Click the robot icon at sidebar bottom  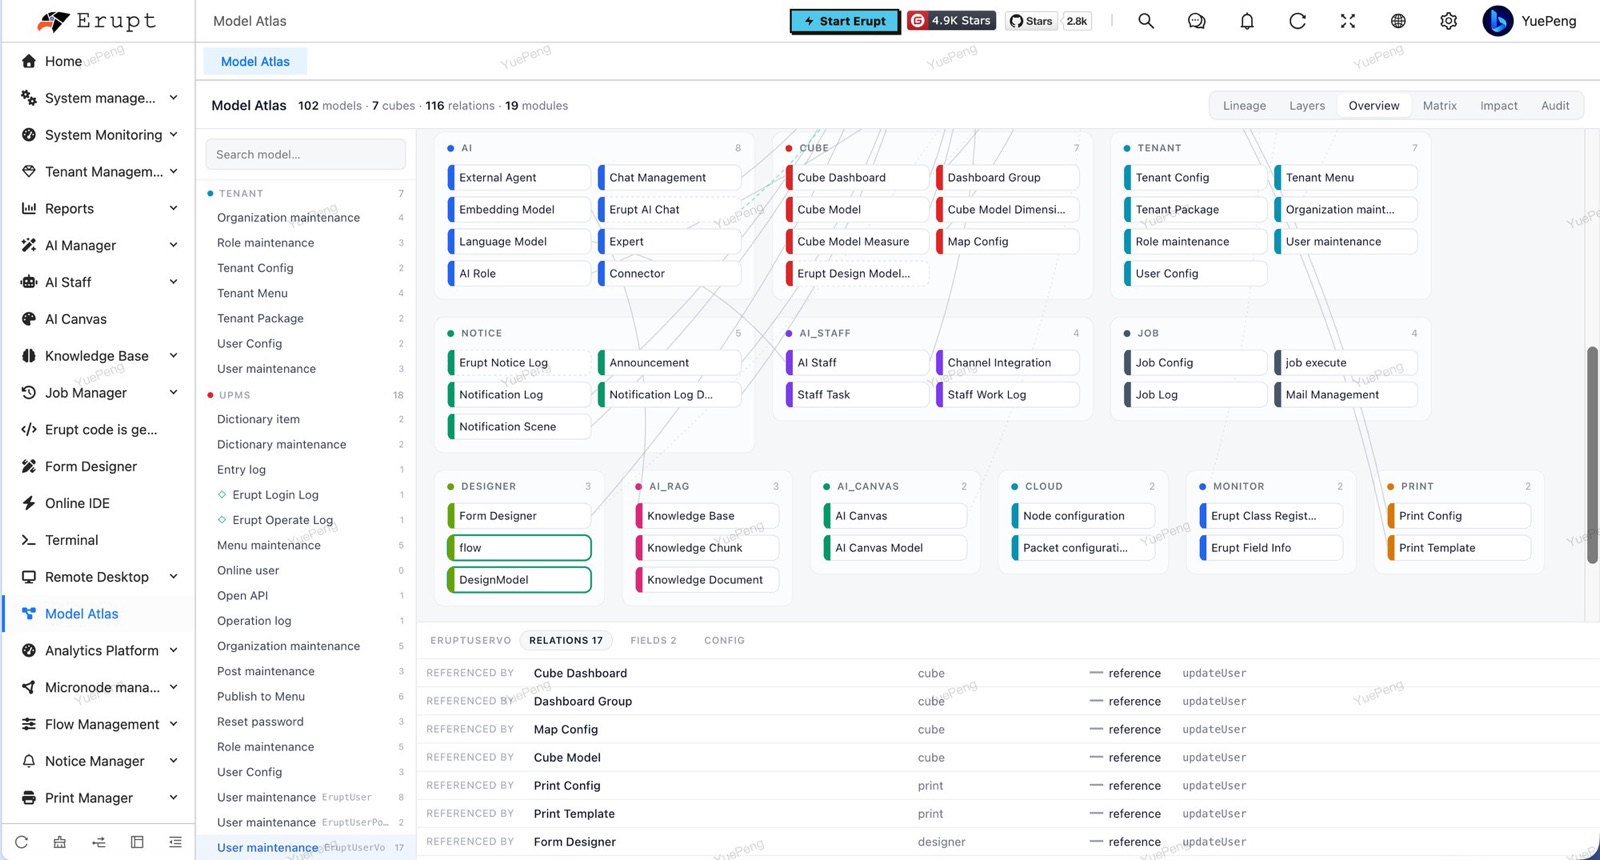[x=60, y=842]
